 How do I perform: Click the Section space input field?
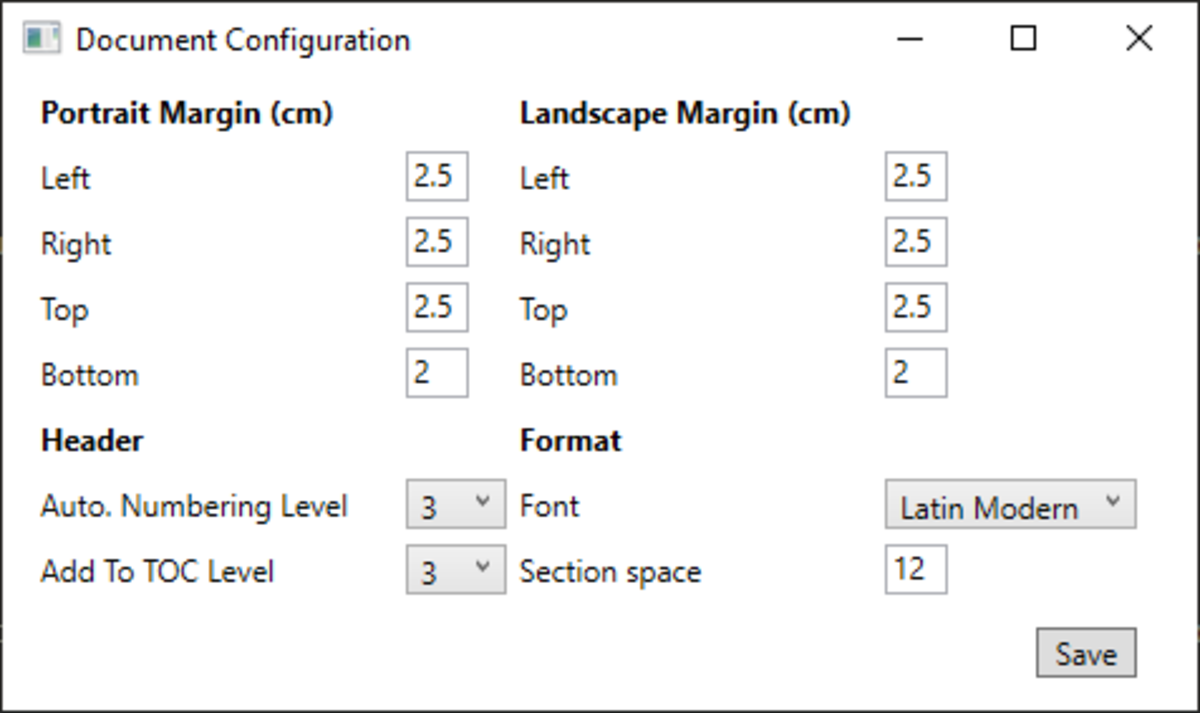(x=916, y=570)
